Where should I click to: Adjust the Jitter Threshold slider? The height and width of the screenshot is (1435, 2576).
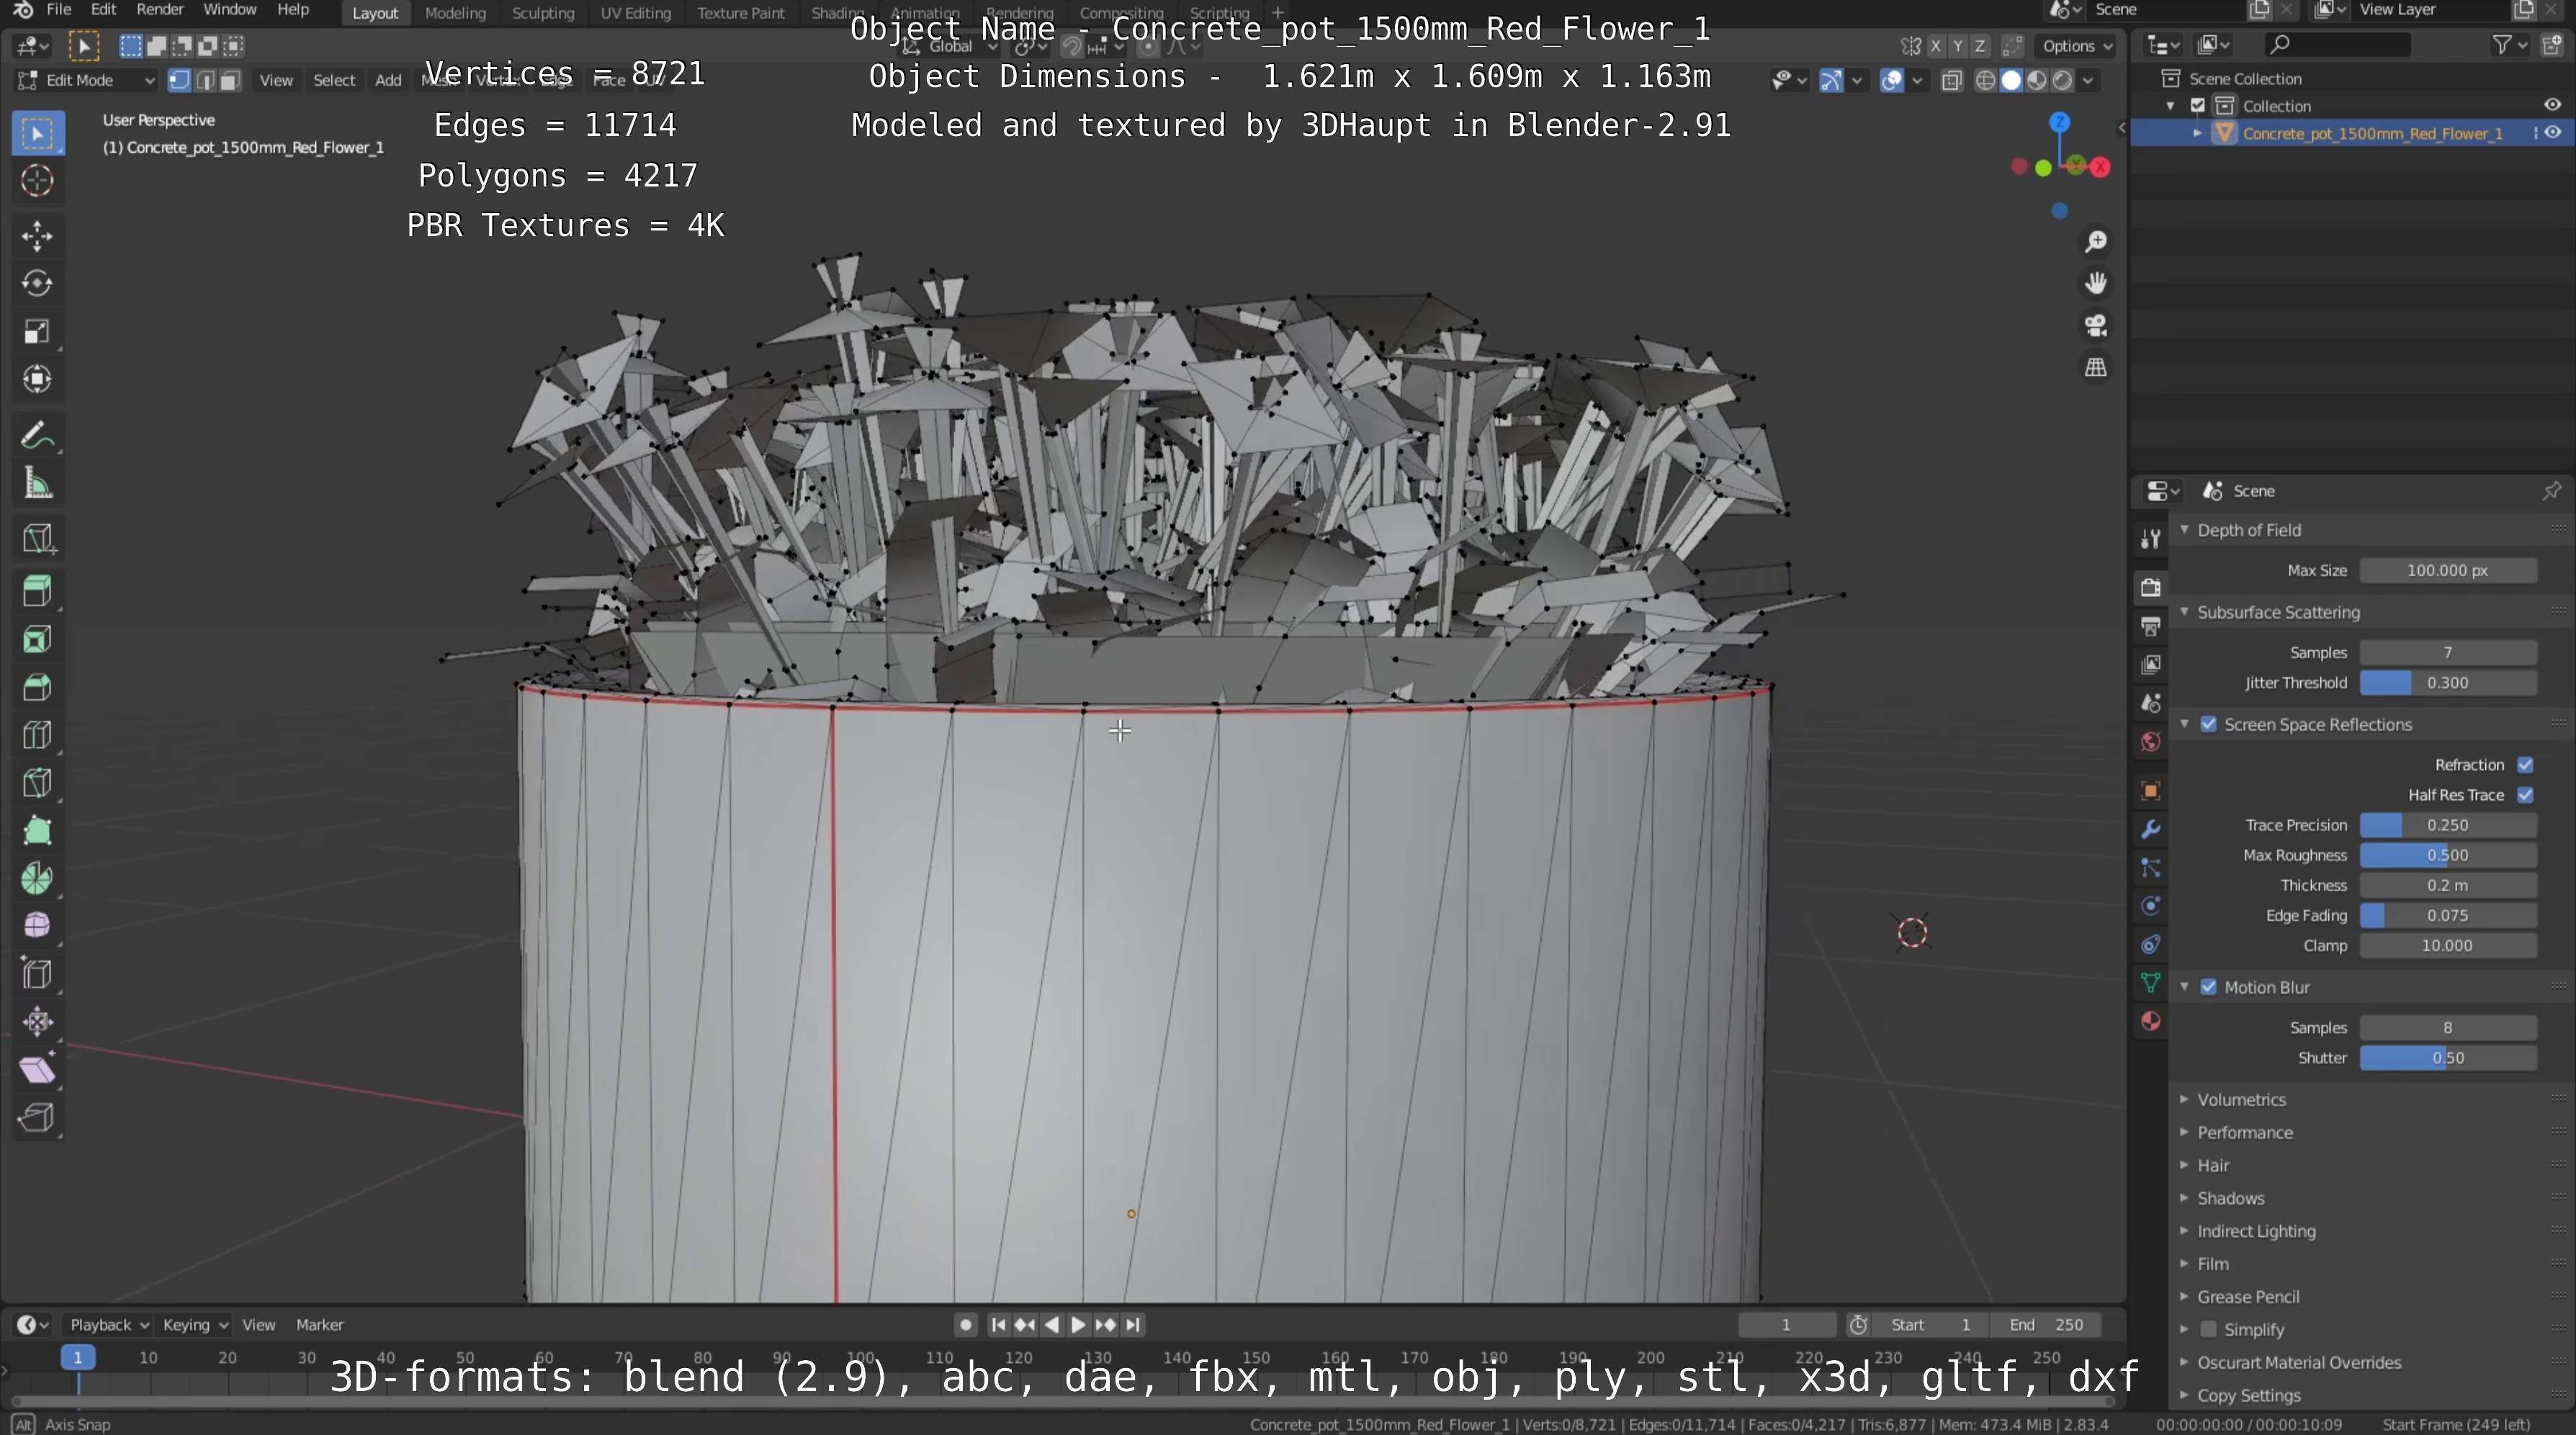[2447, 683]
